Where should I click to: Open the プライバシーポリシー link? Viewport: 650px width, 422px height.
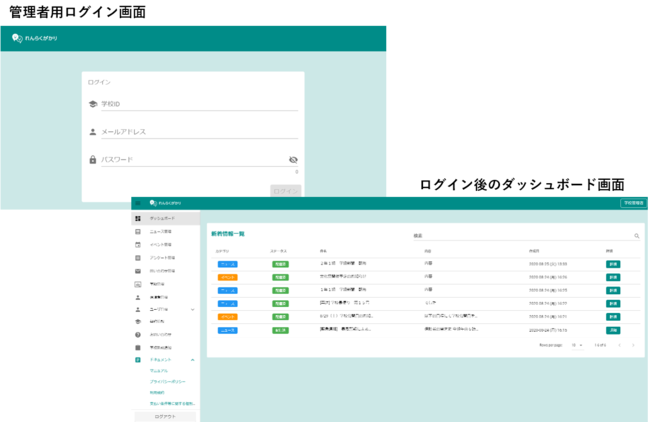(x=166, y=382)
